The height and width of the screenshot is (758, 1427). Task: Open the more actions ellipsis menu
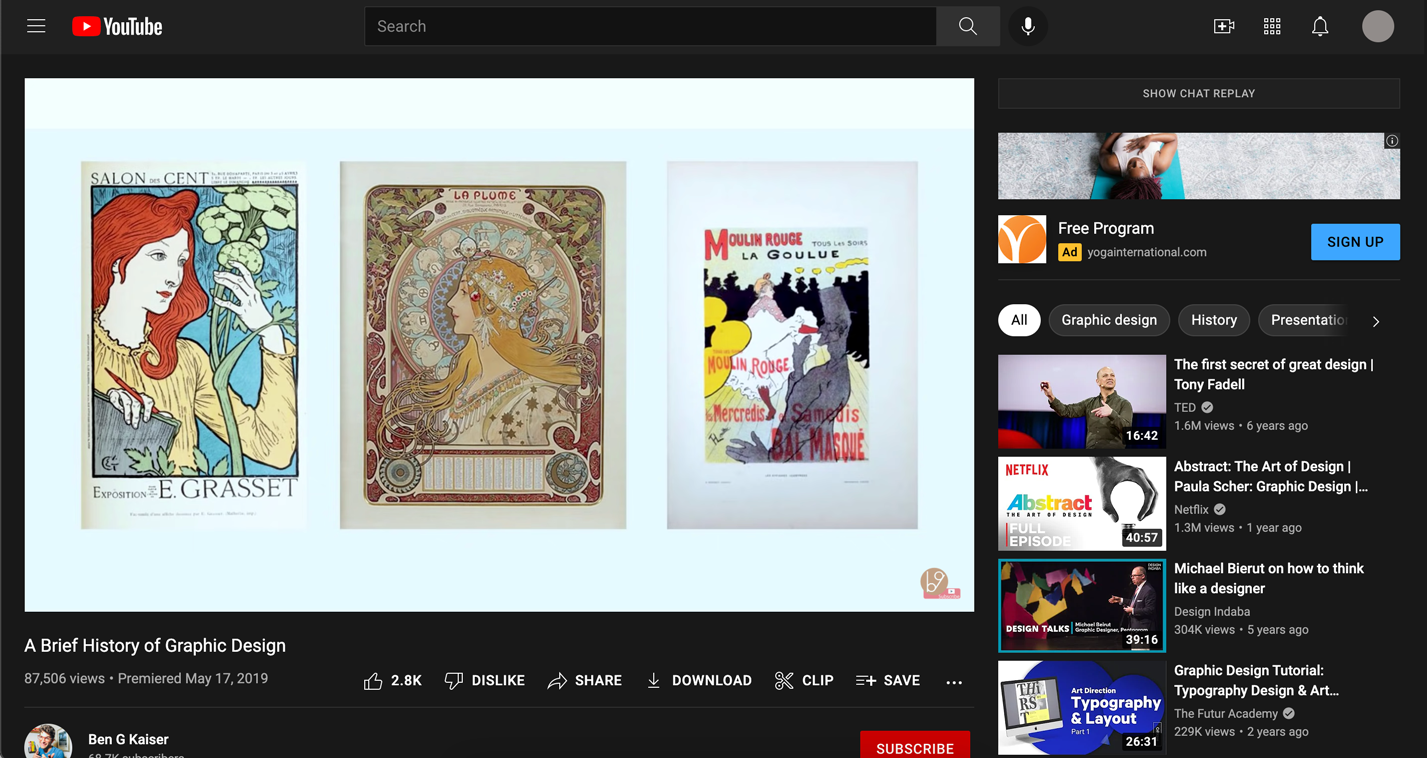click(954, 681)
